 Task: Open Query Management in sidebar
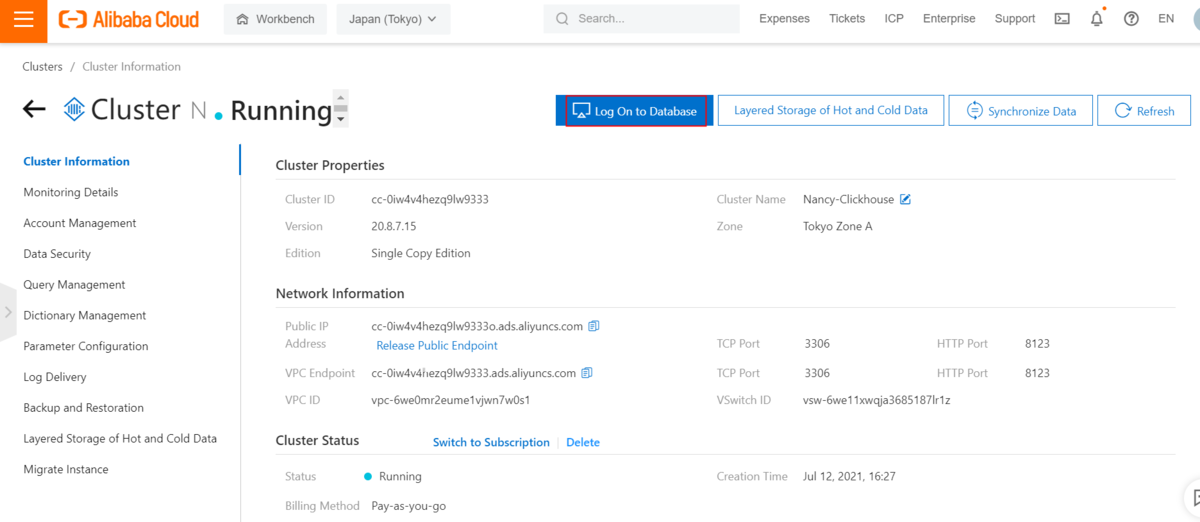[75, 285]
